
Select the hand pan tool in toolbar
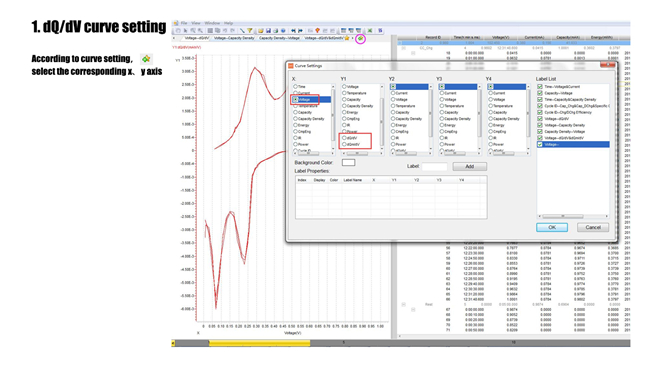click(x=178, y=31)
